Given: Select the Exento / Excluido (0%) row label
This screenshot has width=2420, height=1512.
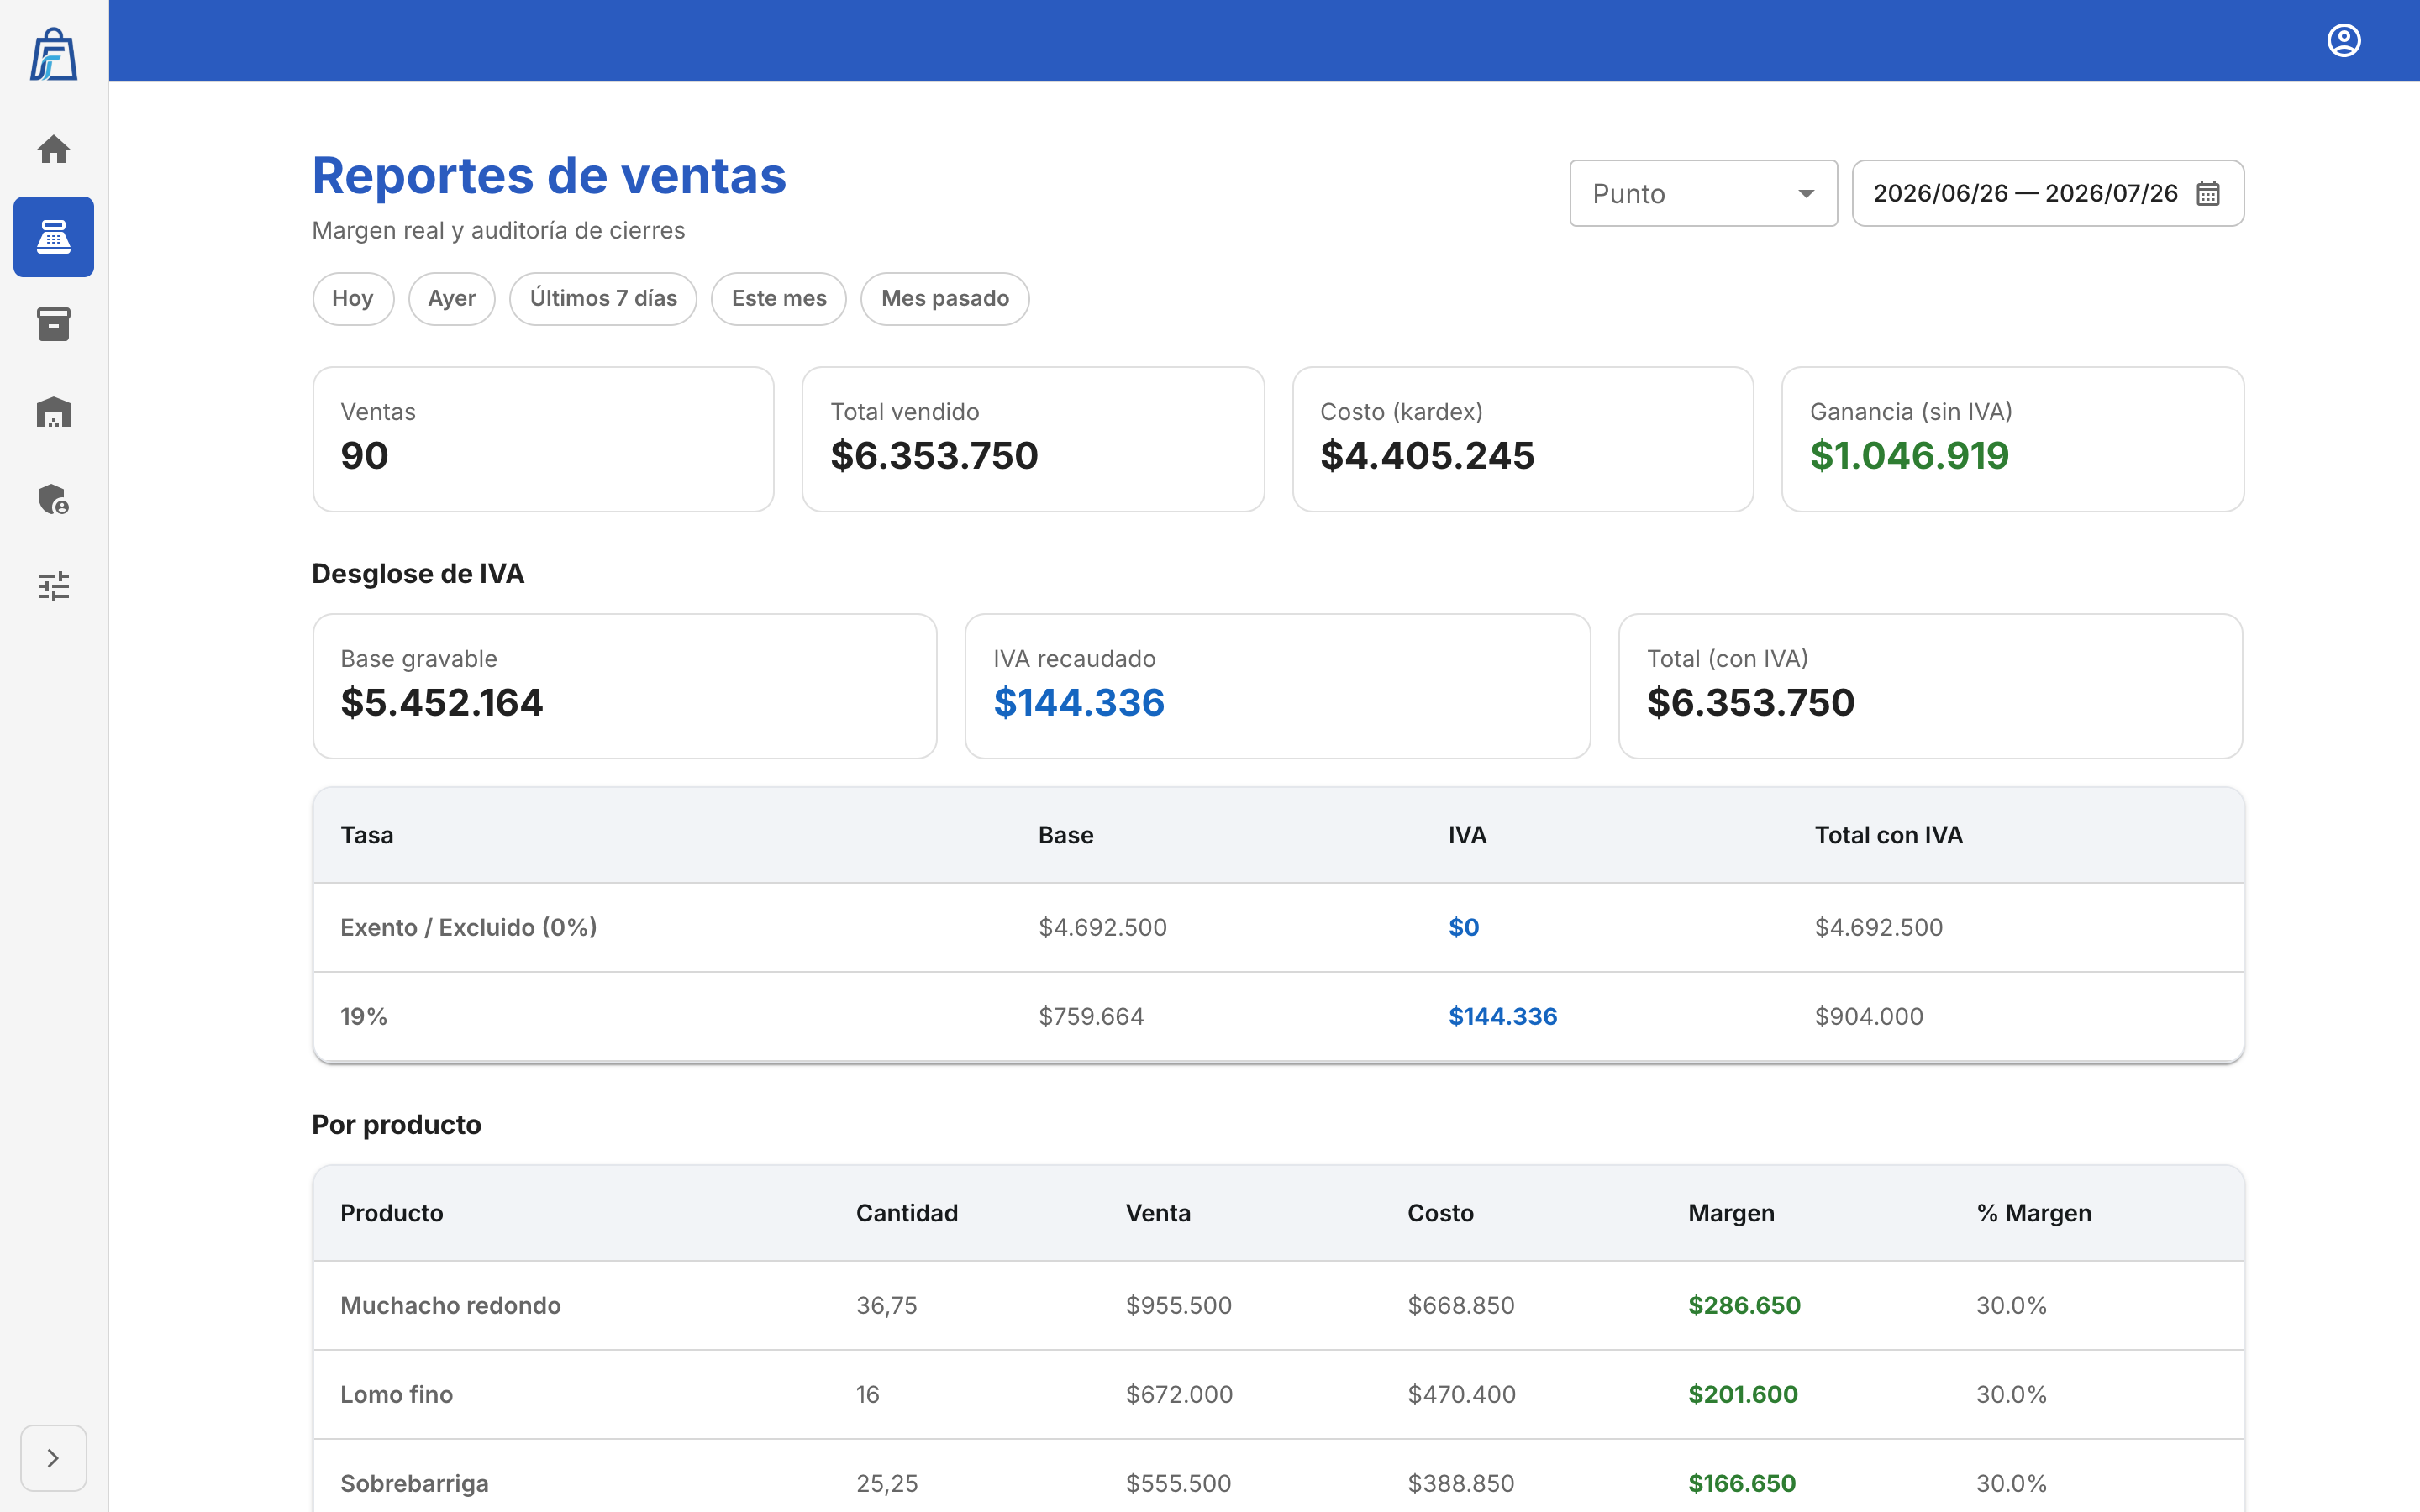Looking at the screenshot, I should tap(469, 927).
